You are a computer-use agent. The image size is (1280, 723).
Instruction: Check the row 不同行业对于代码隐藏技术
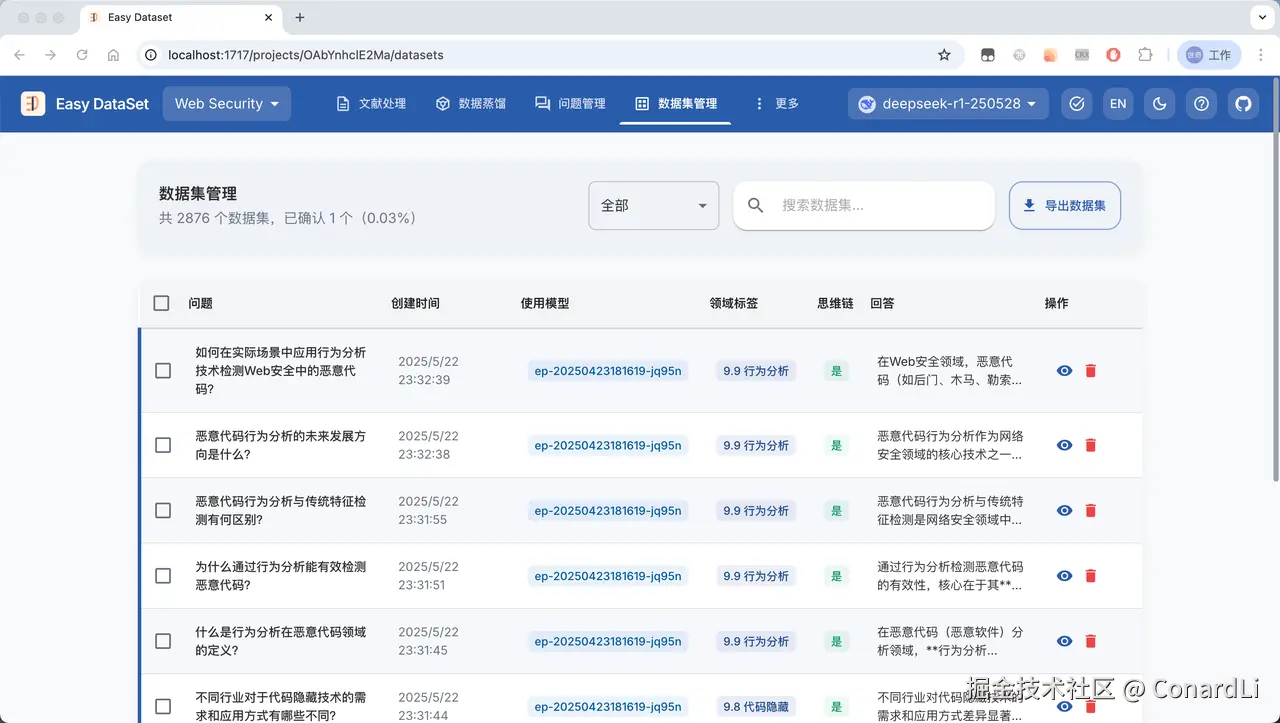tap(163, 706)
